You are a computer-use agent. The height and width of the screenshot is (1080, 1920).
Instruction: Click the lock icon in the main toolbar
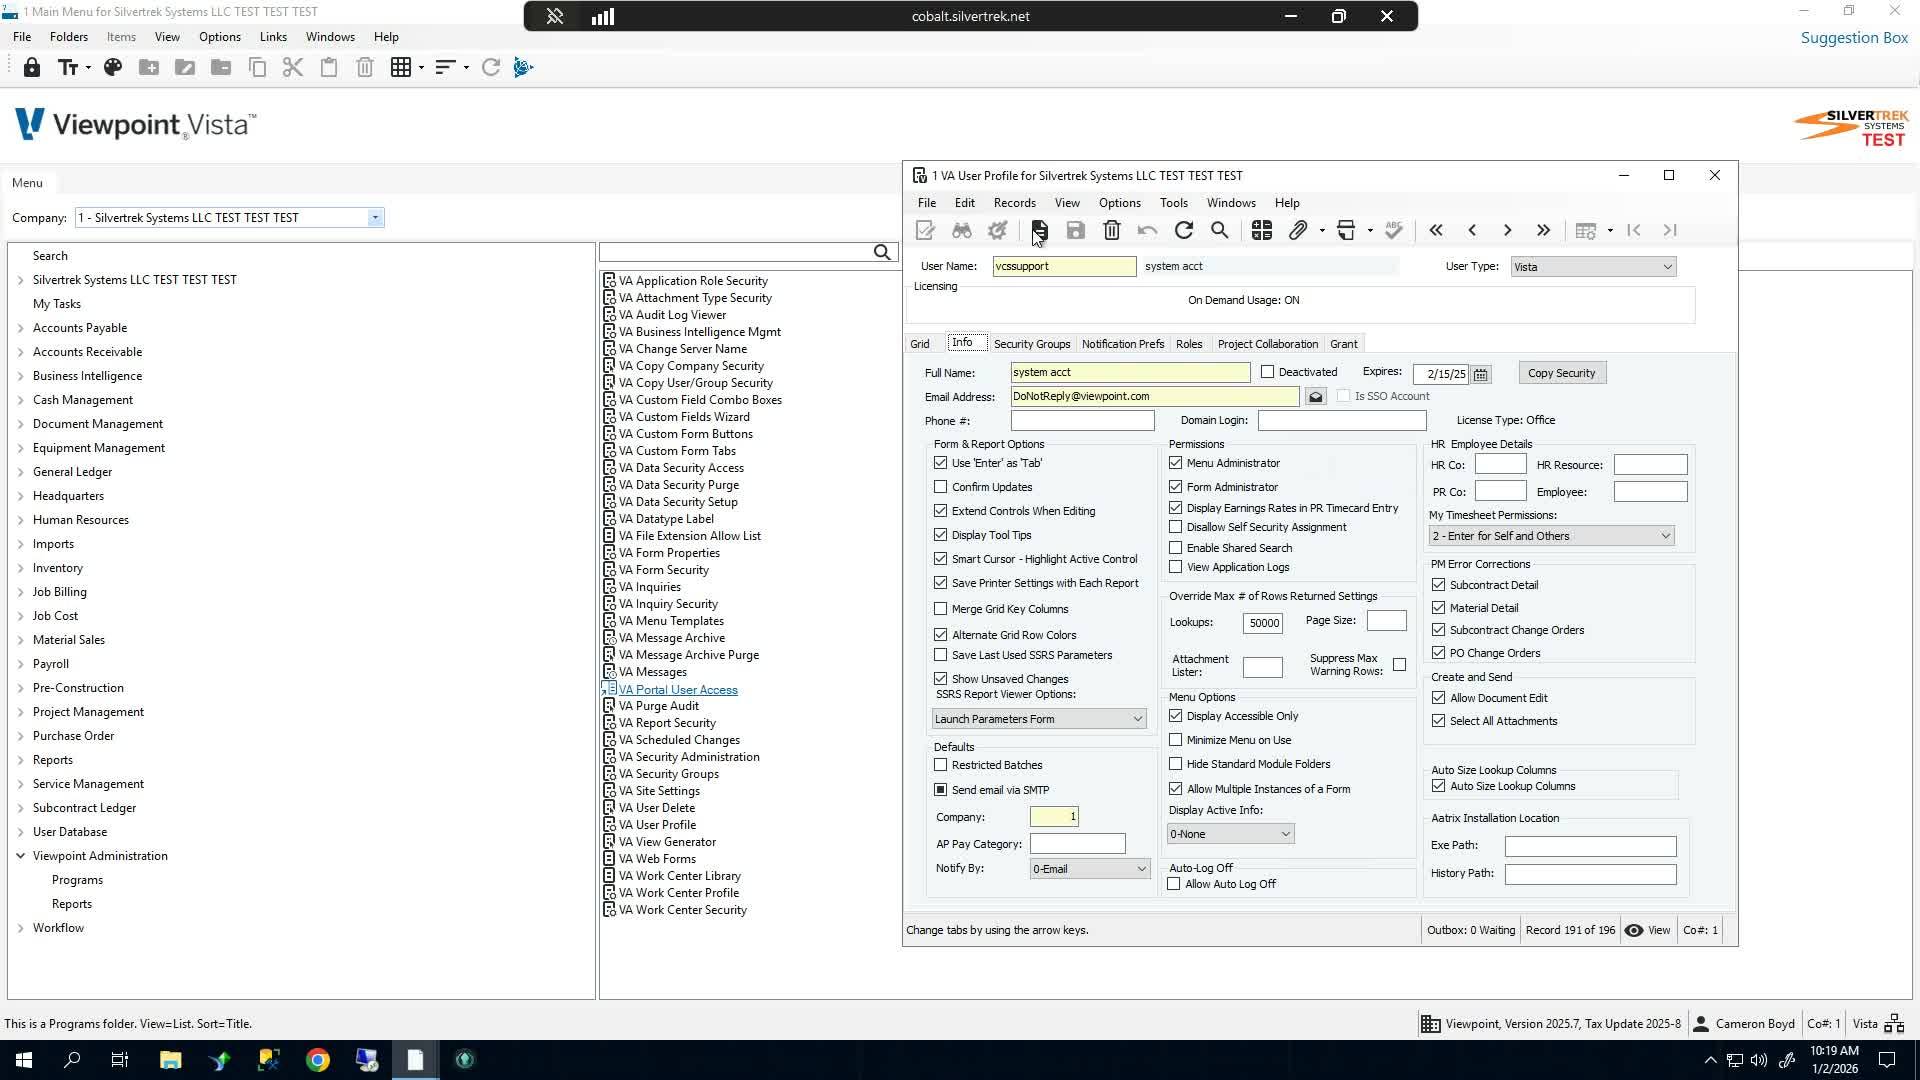(x=32, y=67)
